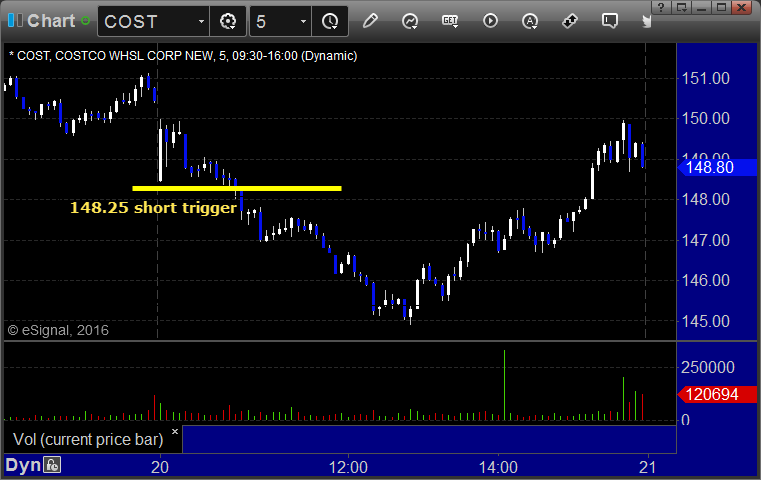Click the 120694 volume value marker
761x480 pixels.
tap(717, 394)
